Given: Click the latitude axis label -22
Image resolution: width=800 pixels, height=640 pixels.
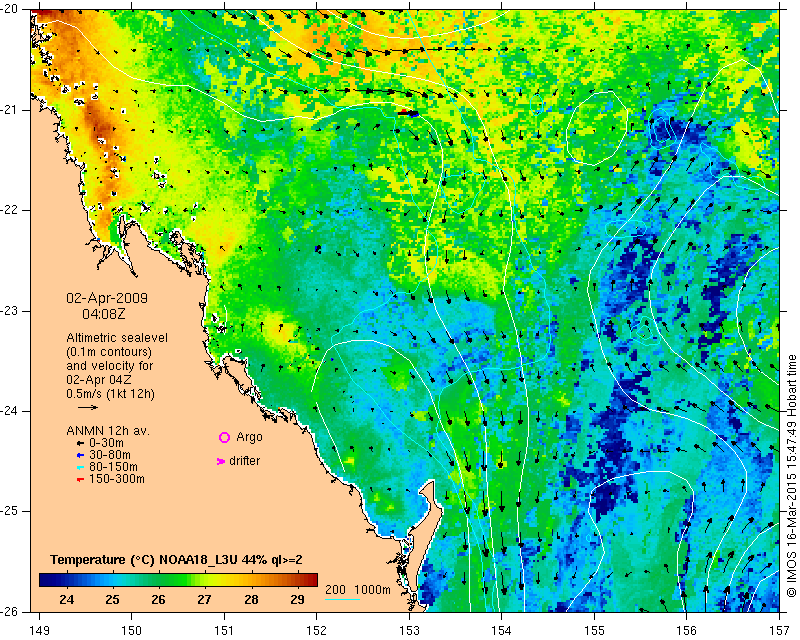Looking at the screenshot, I should tap(8, 210).
